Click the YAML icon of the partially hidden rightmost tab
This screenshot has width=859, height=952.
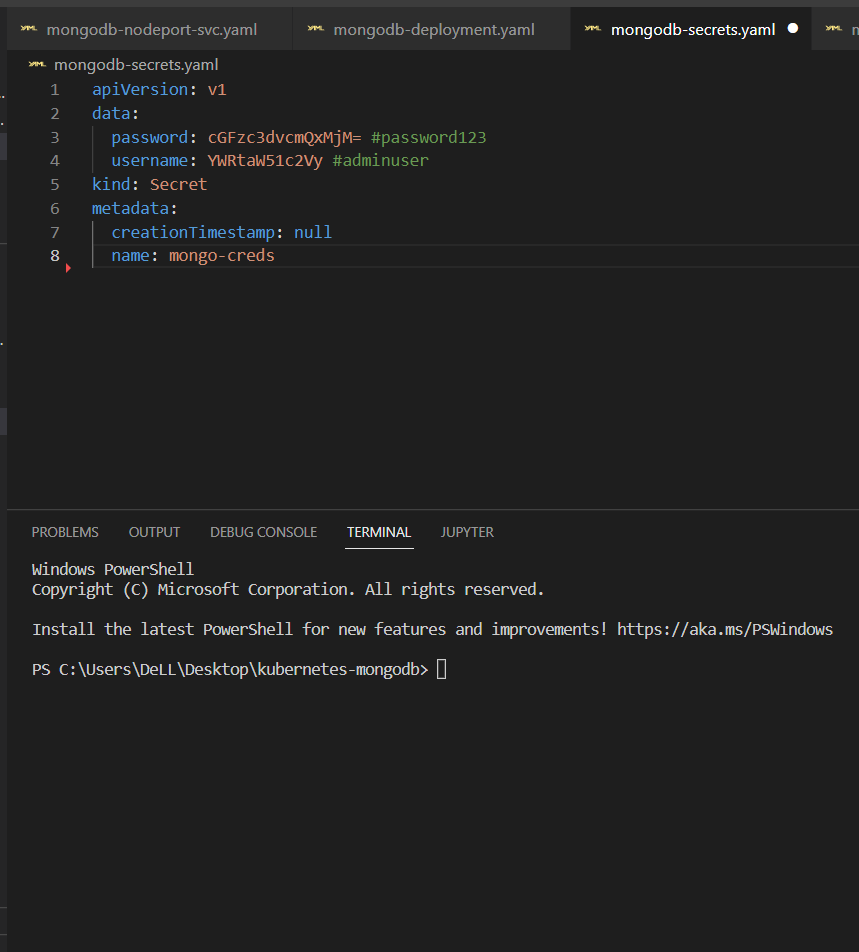click(833, 29)
